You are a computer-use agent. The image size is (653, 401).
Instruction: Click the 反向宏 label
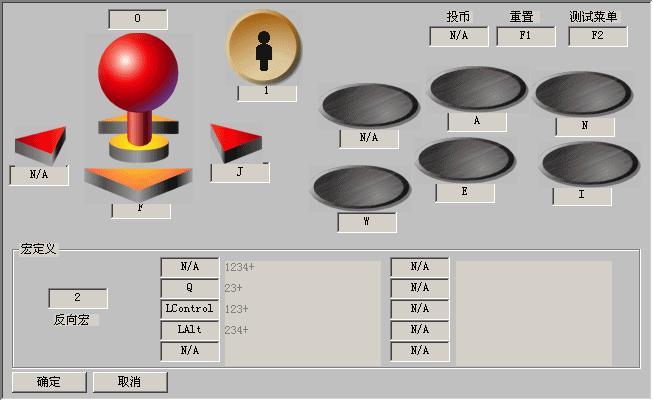click(x=72, y=320)
